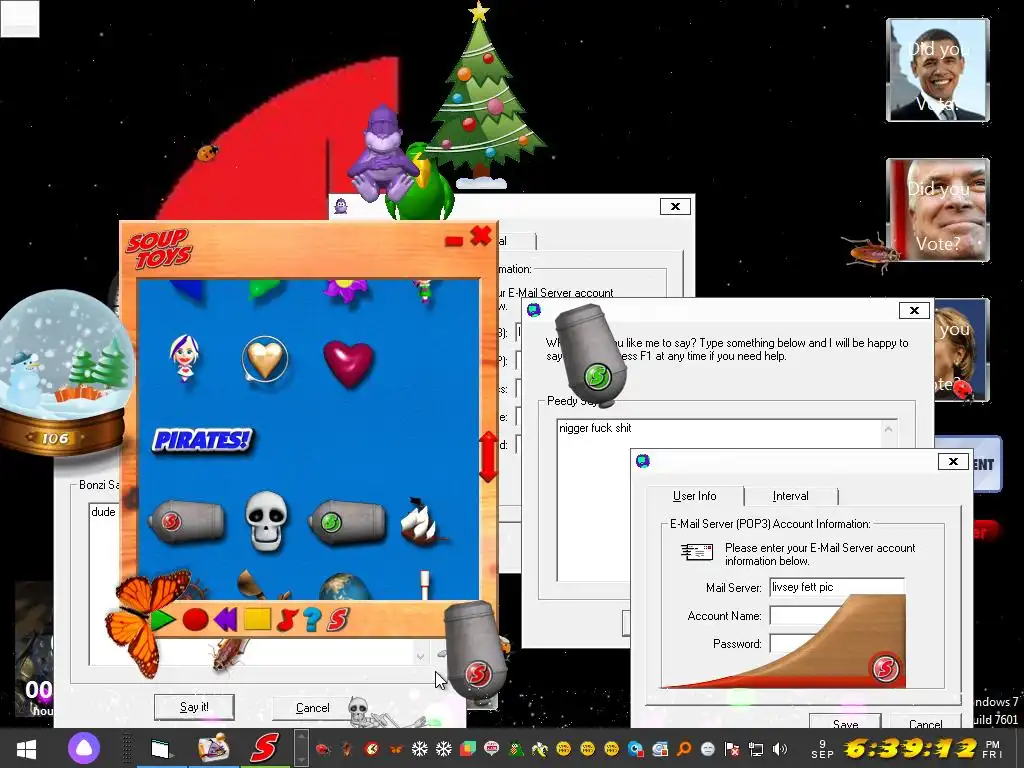Screen dimensions: 1024x768
Task: Open the blue question mark help in Soup Toys
Action: tap(312, 619)
